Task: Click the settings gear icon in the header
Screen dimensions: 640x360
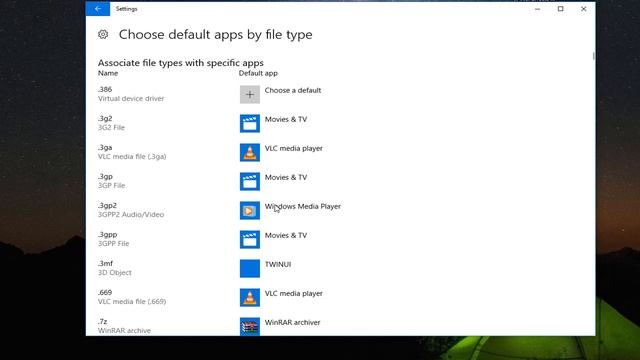Action: (103, 34)
